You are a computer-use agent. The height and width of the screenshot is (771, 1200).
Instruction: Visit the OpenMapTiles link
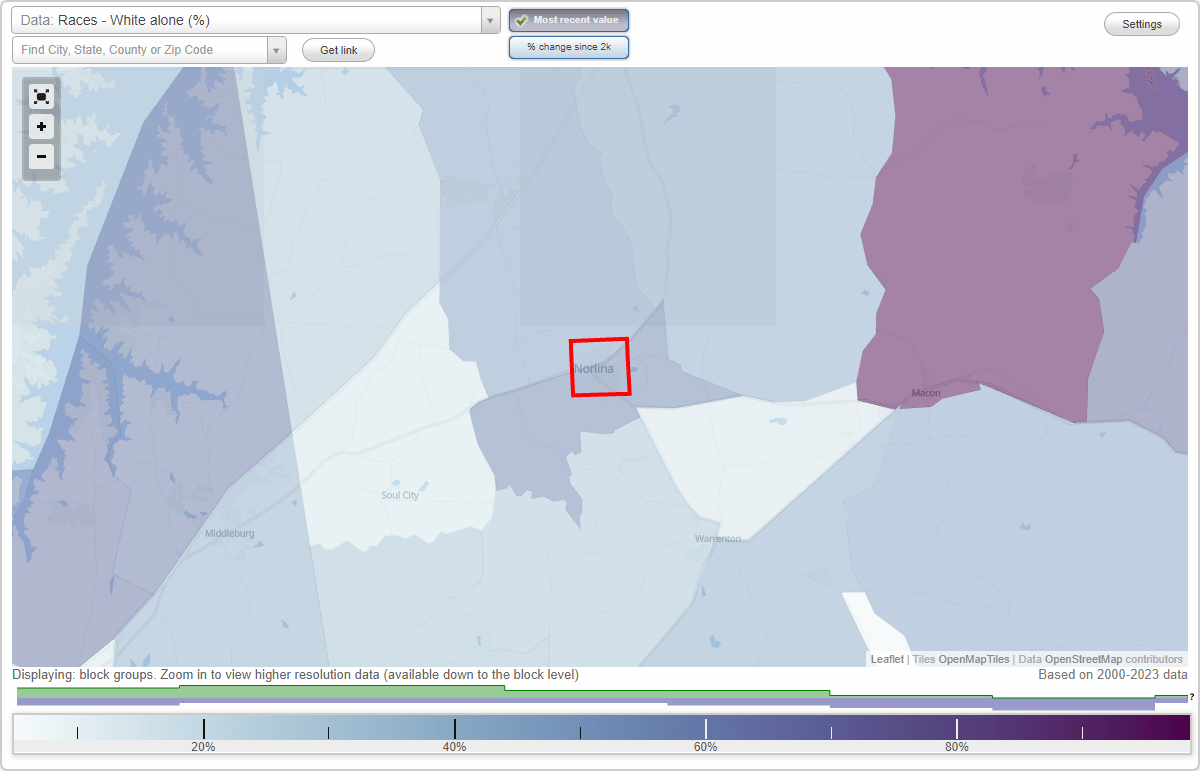click(972, 659)
